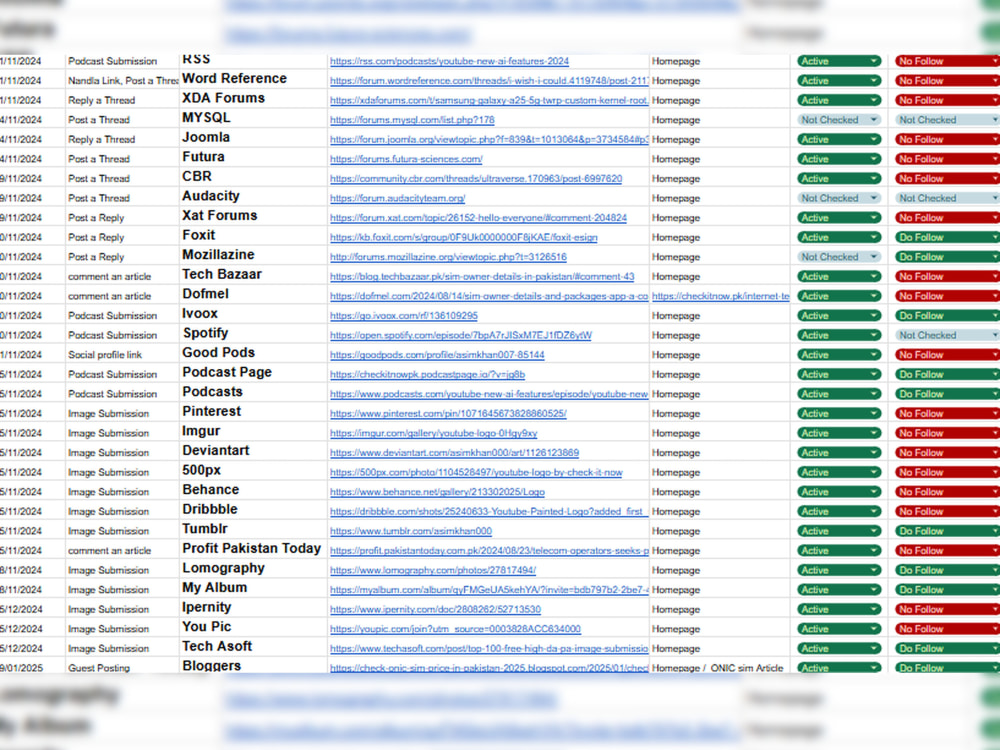Screen dimensions: 1000x750
Task: Select the Homepage / ONIC sim Article cell
Action: click(720, 668)
